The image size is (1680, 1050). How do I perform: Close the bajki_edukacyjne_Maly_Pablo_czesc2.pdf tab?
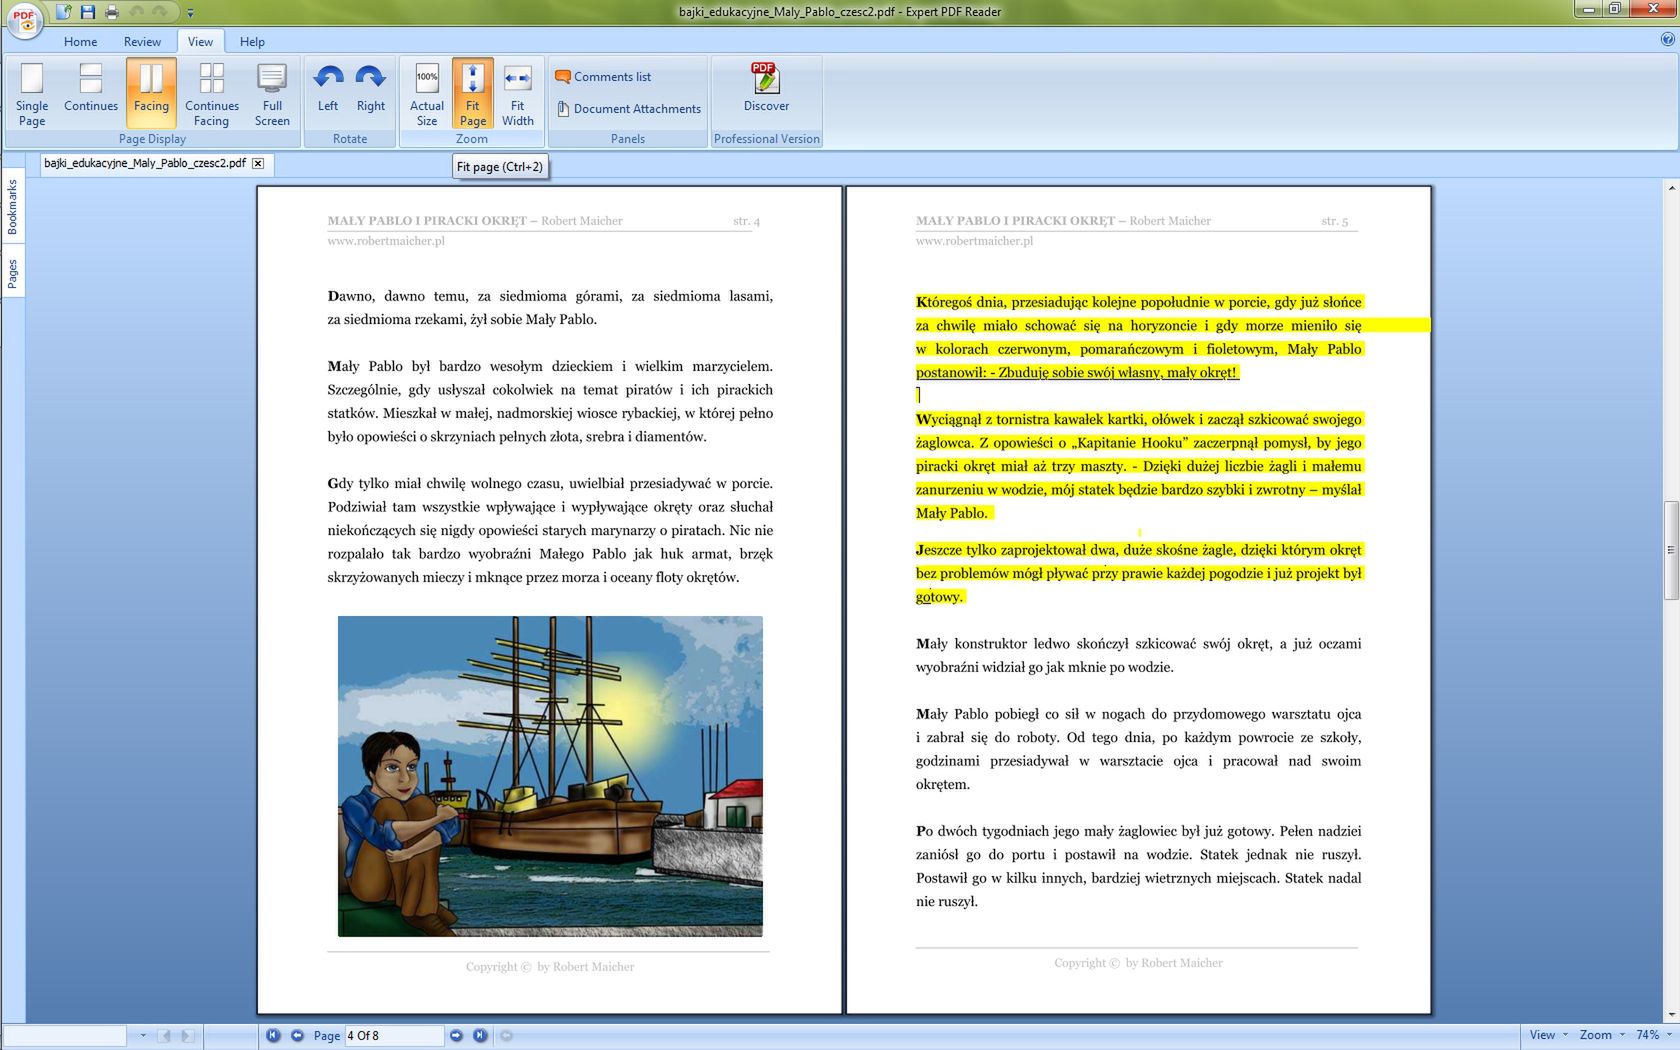258,163
